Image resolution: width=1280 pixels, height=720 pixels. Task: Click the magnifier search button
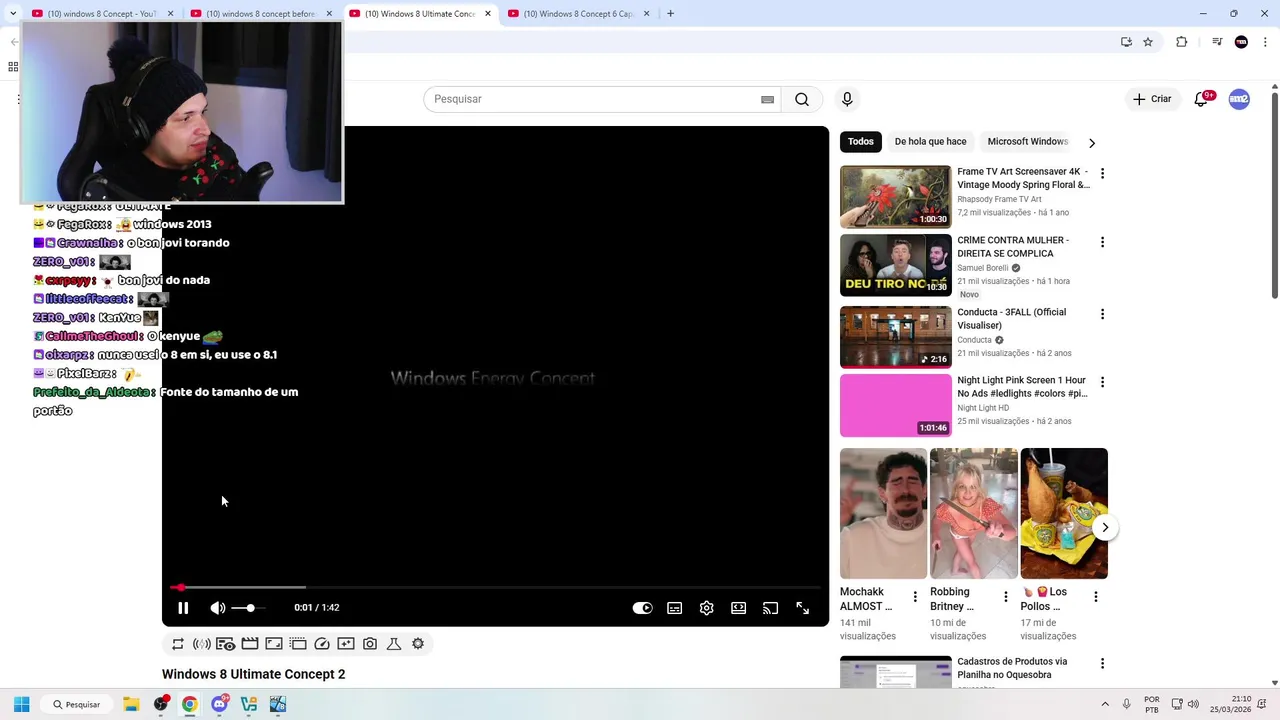pyautogui.click(x=802, y=99)
